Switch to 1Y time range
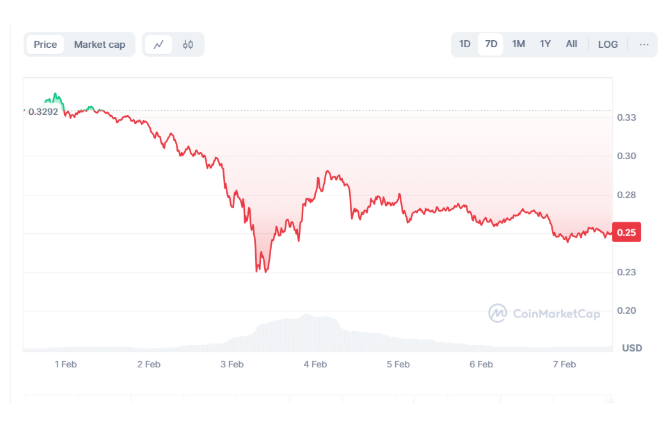 click(545, 44)
